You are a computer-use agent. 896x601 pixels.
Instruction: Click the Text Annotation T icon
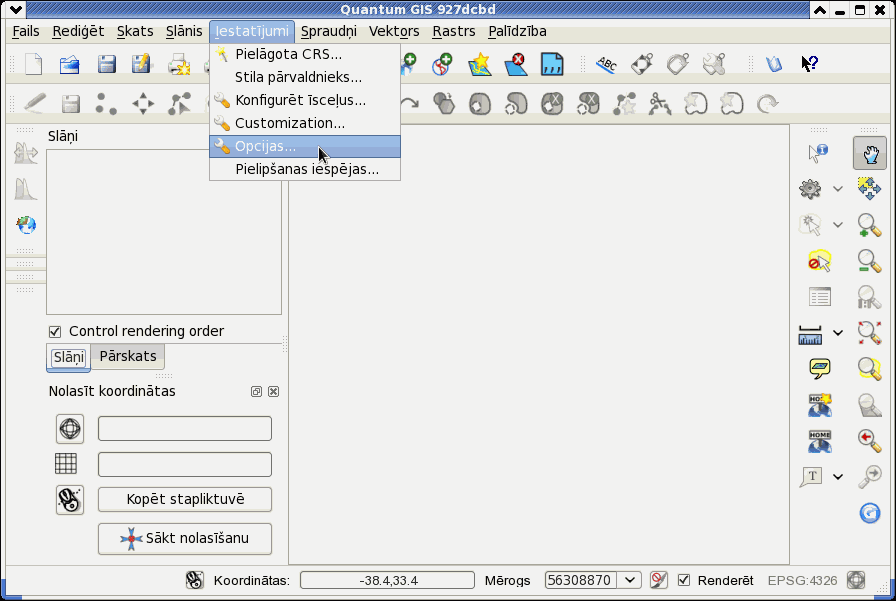pos(811,476)
